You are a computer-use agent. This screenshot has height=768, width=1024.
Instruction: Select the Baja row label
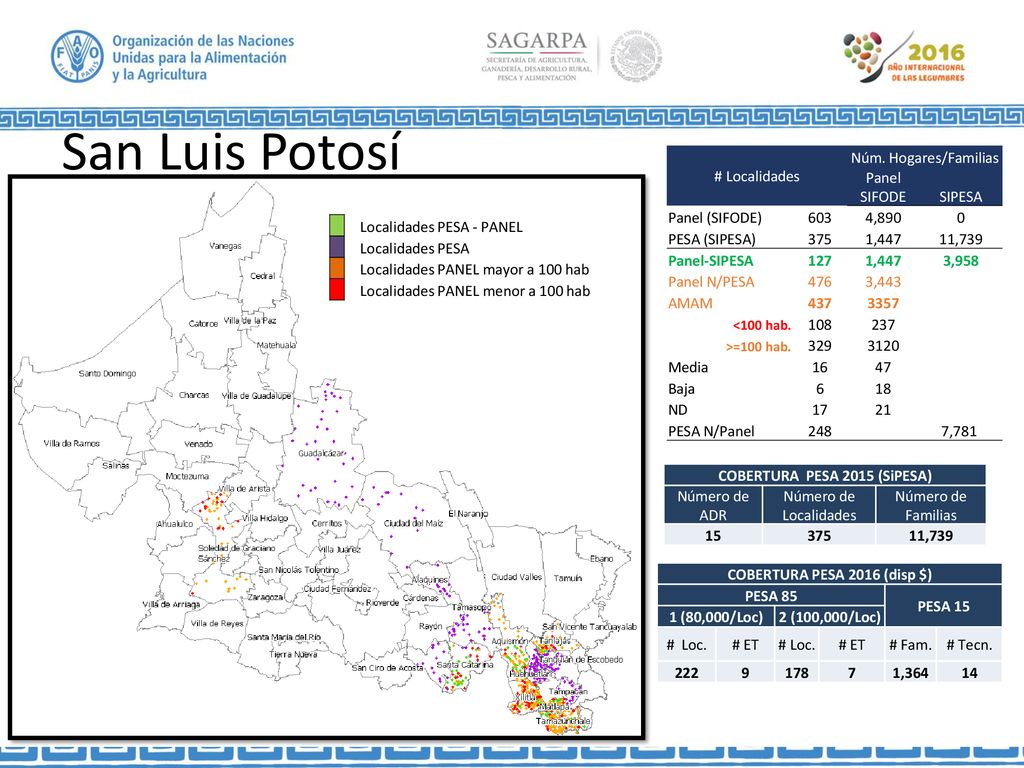pos(681,389)
